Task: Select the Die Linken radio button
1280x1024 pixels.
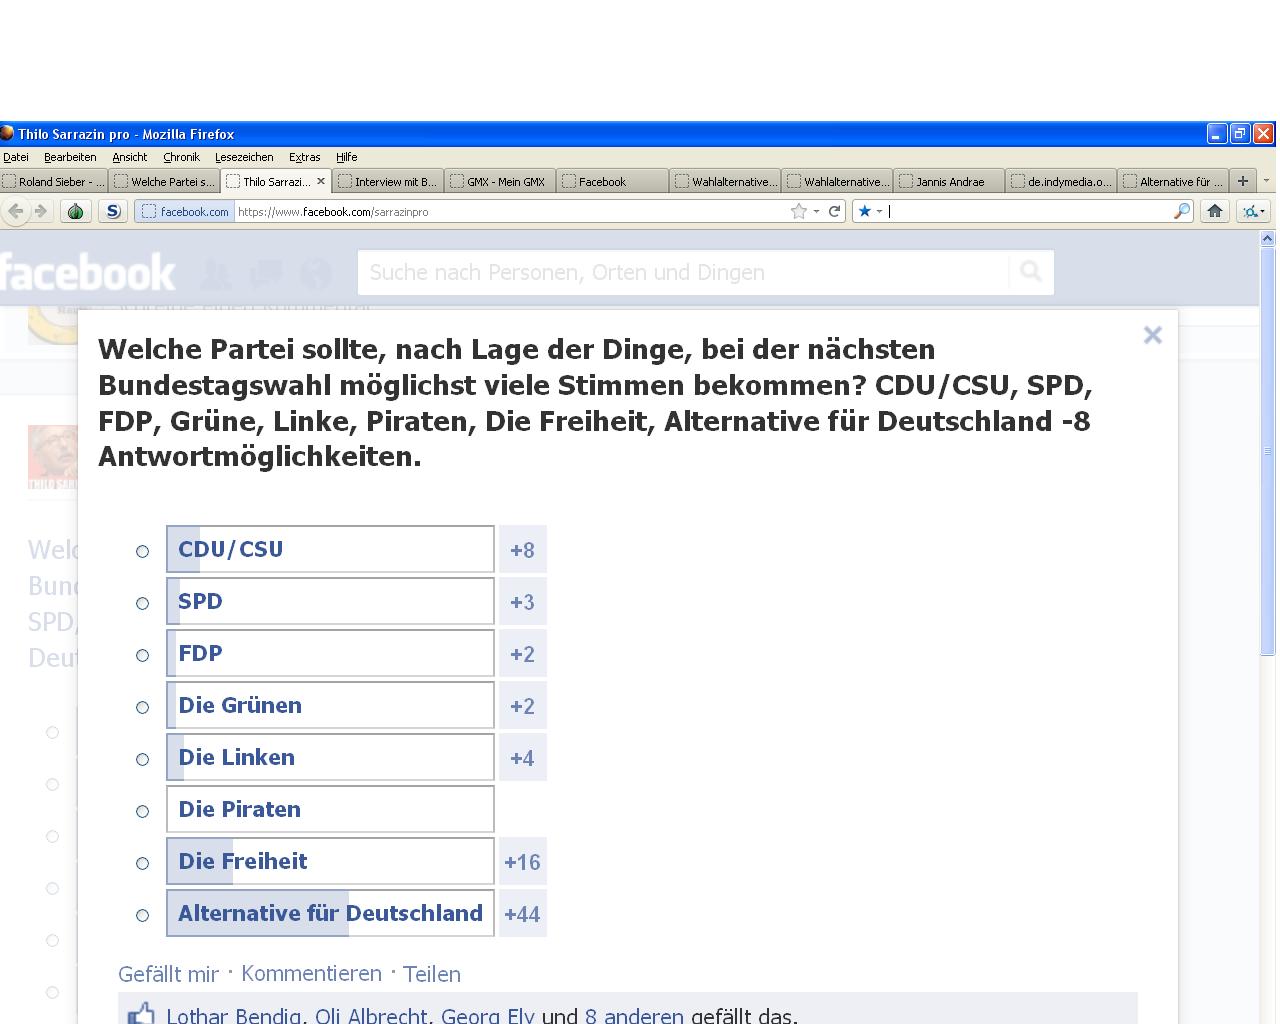Action: tap(143, 759)
